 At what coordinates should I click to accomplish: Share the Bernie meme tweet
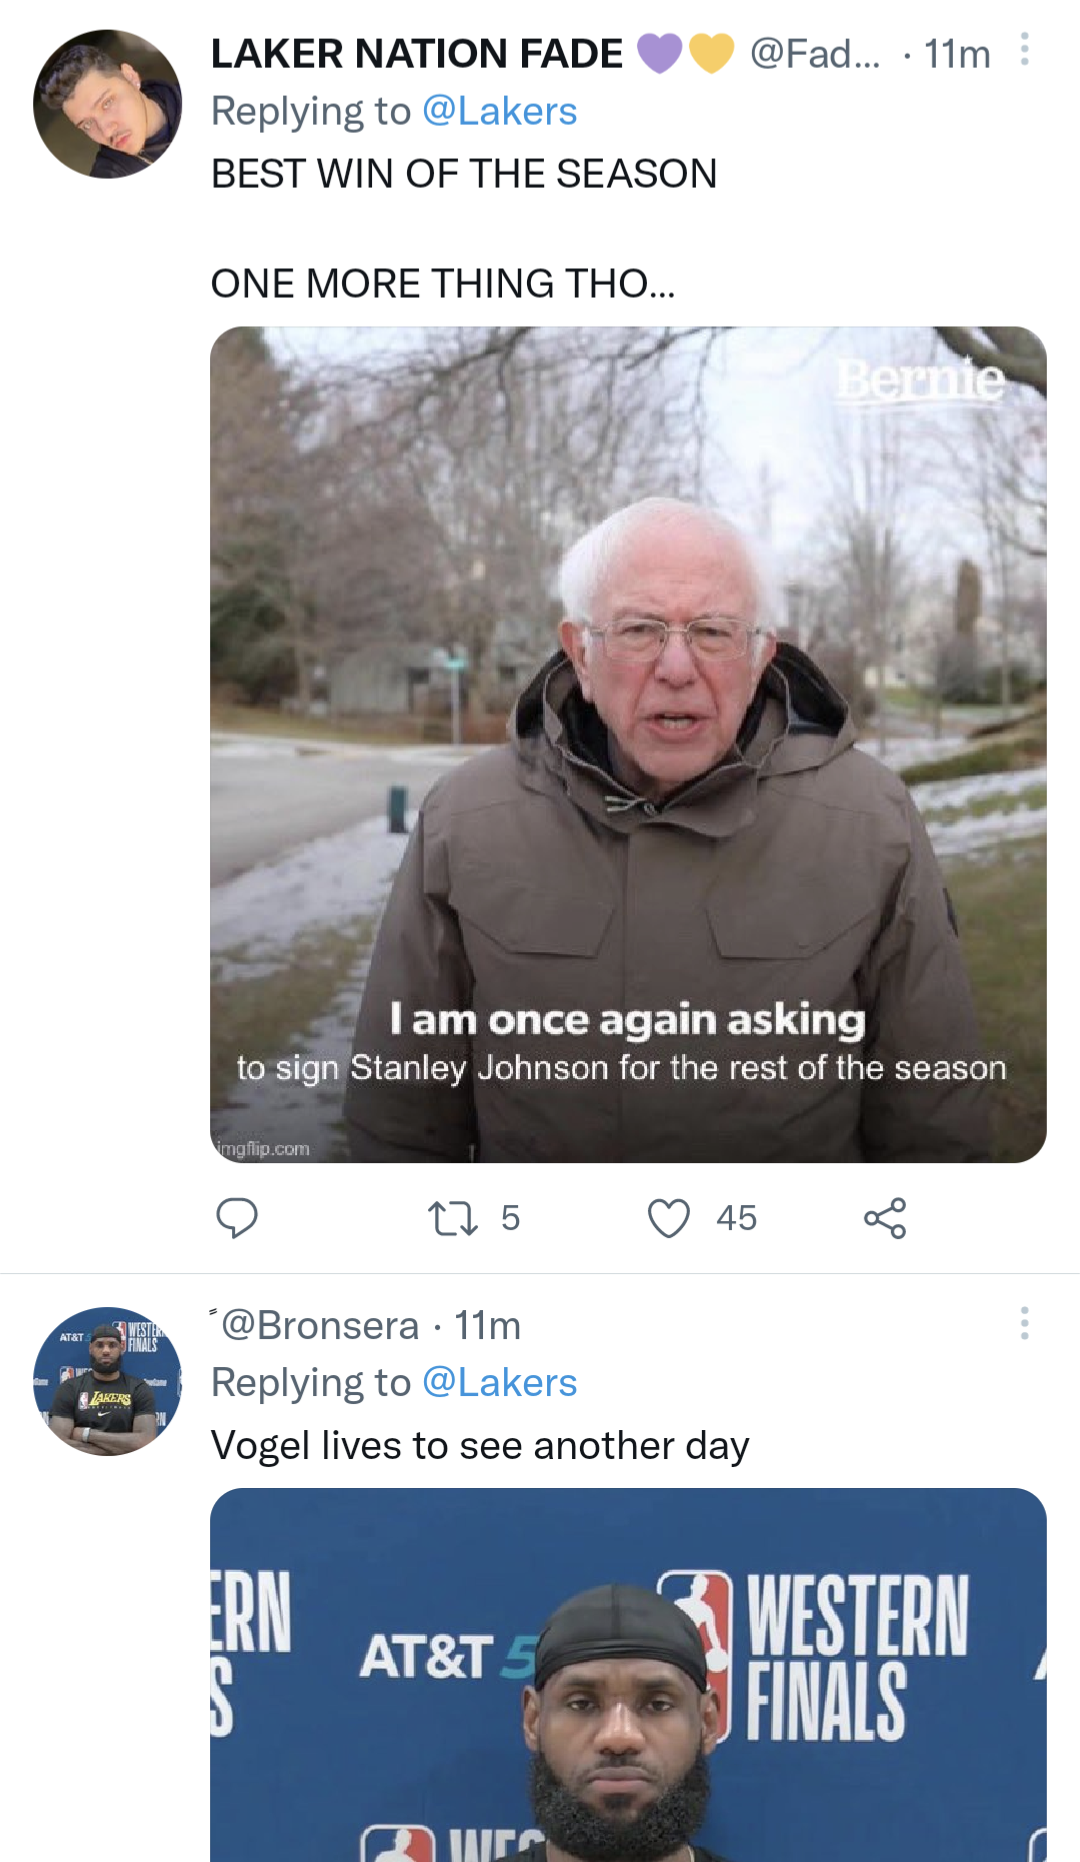point(885,1218)
